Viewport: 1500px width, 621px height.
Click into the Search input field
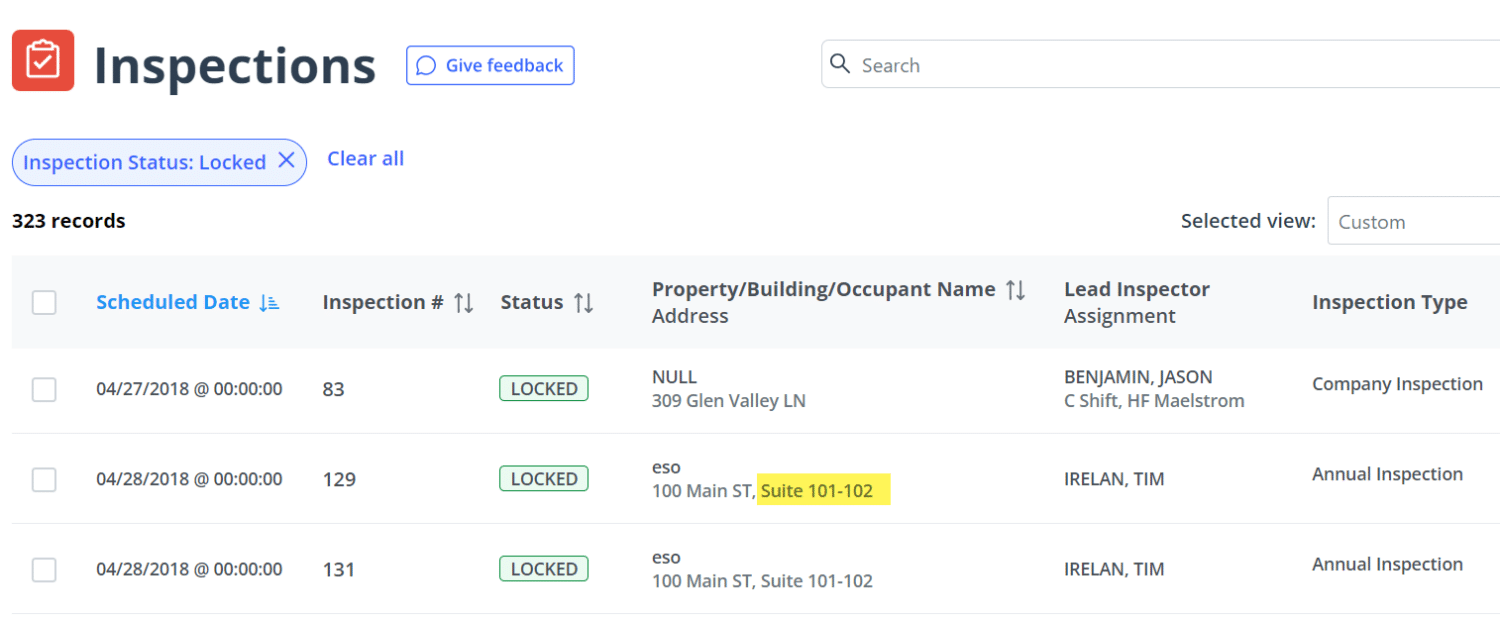click(1150, 65)
